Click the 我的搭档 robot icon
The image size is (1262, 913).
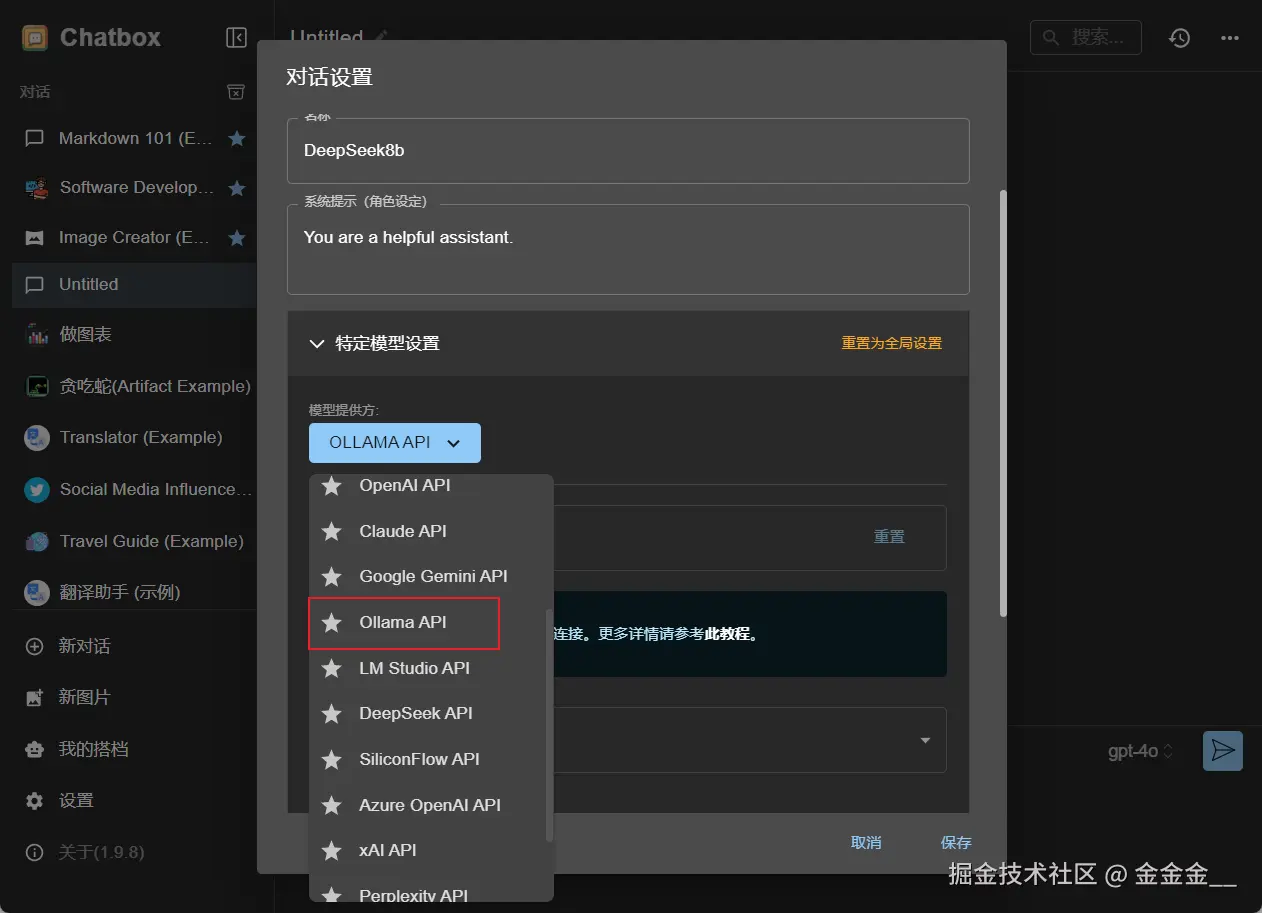coord(35,749)
